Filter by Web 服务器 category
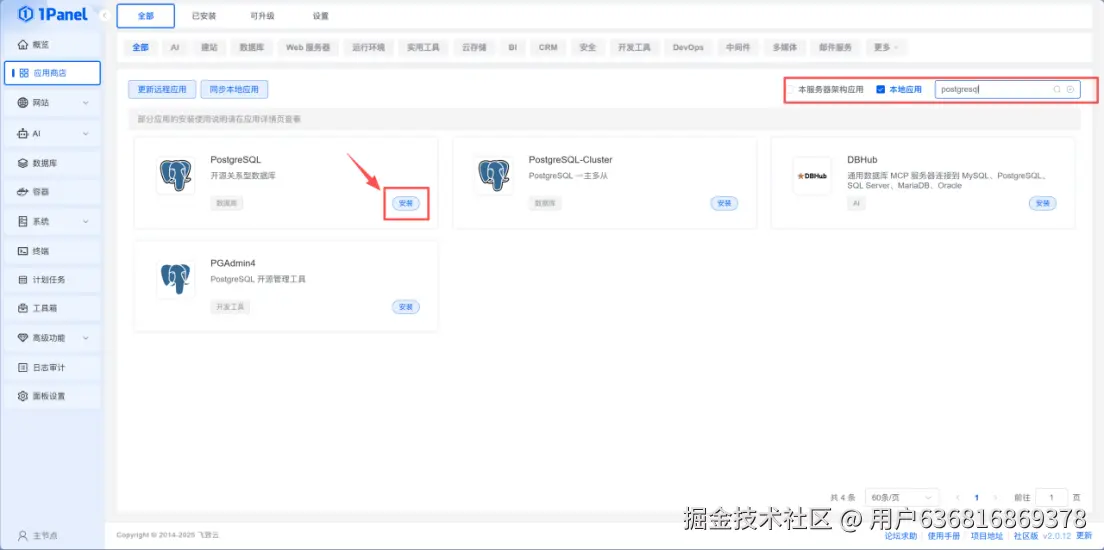 (308, 47)
